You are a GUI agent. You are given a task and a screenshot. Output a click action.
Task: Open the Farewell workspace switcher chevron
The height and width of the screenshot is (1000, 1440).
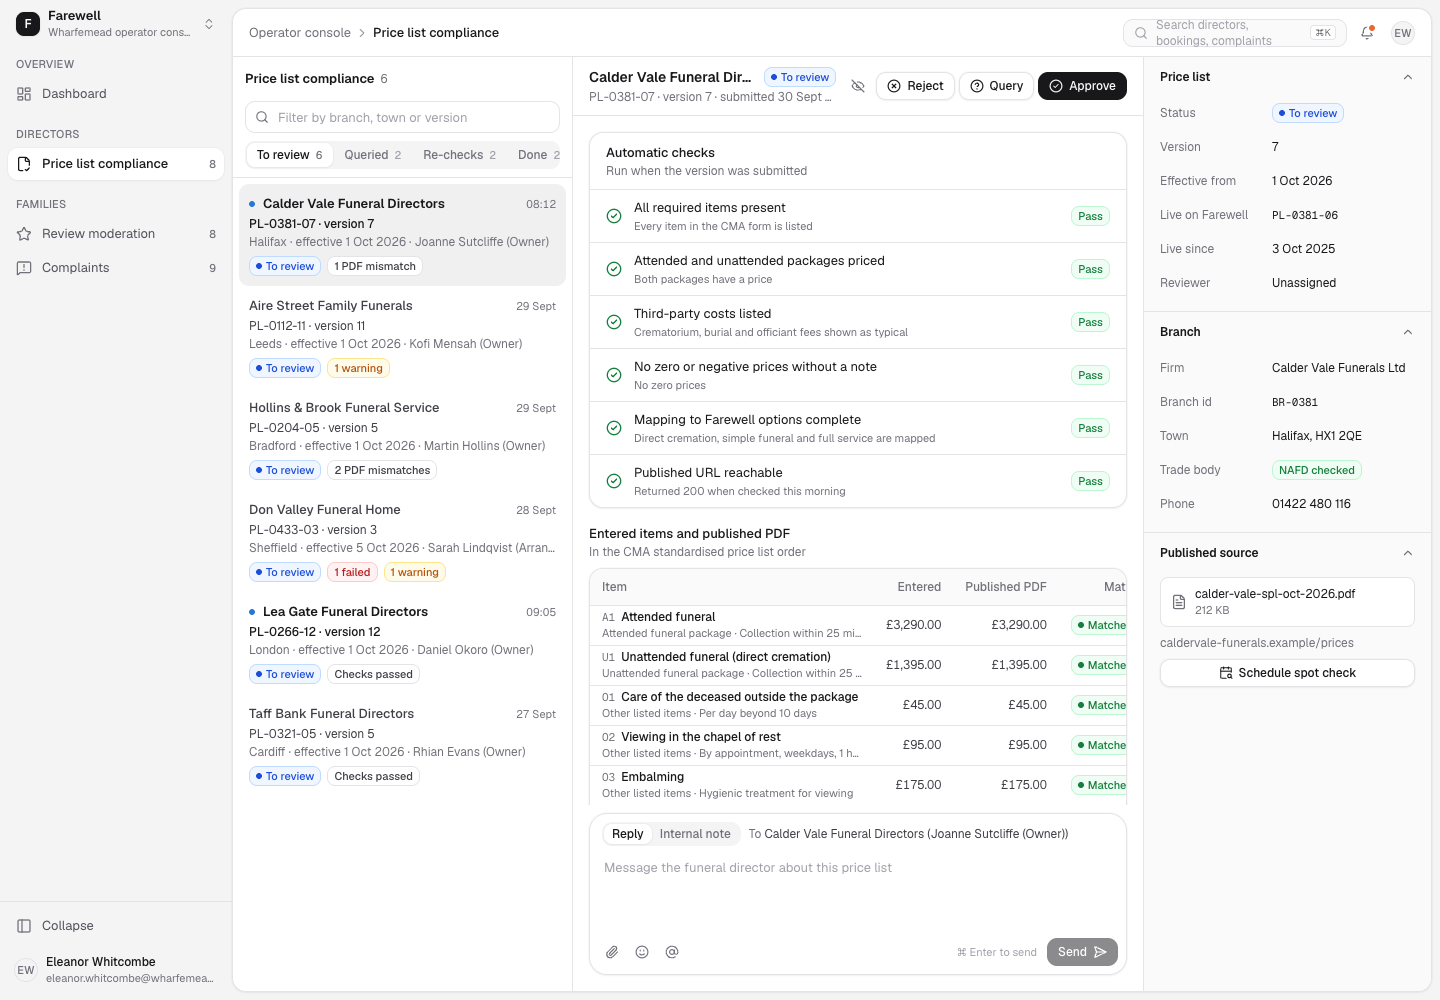coord(209,24)
